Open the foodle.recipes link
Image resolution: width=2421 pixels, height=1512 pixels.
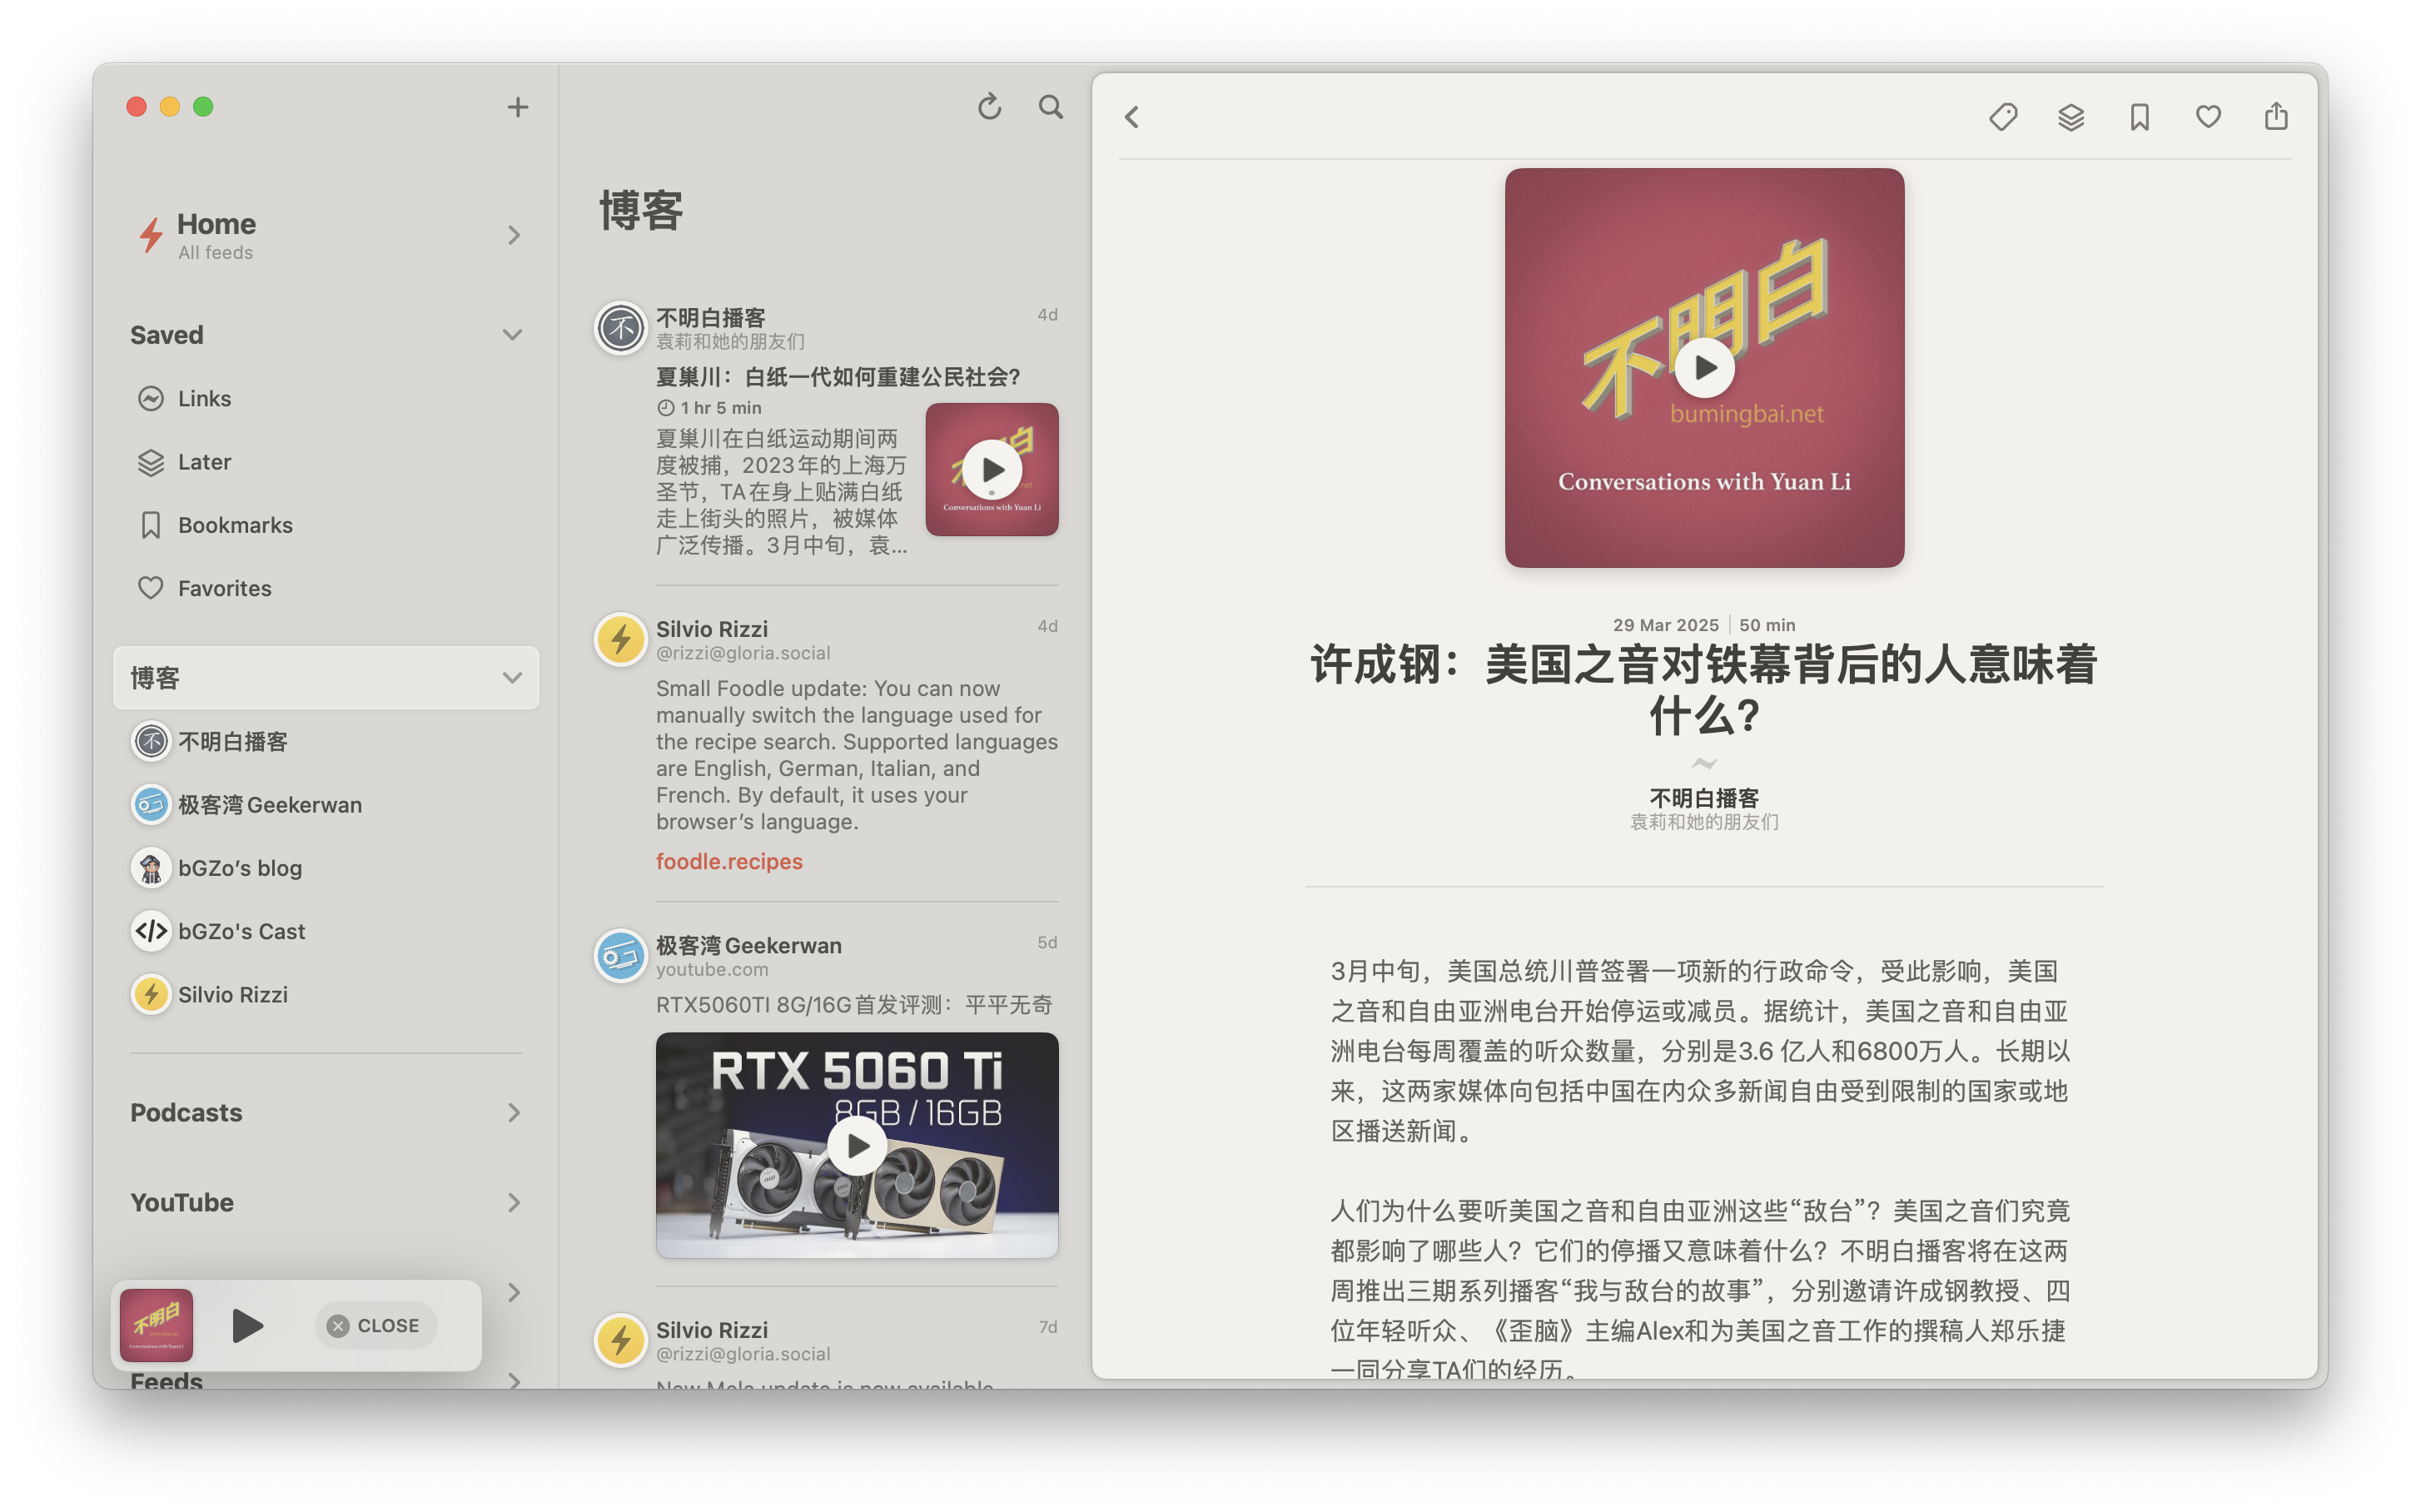[x=729, y=861]
